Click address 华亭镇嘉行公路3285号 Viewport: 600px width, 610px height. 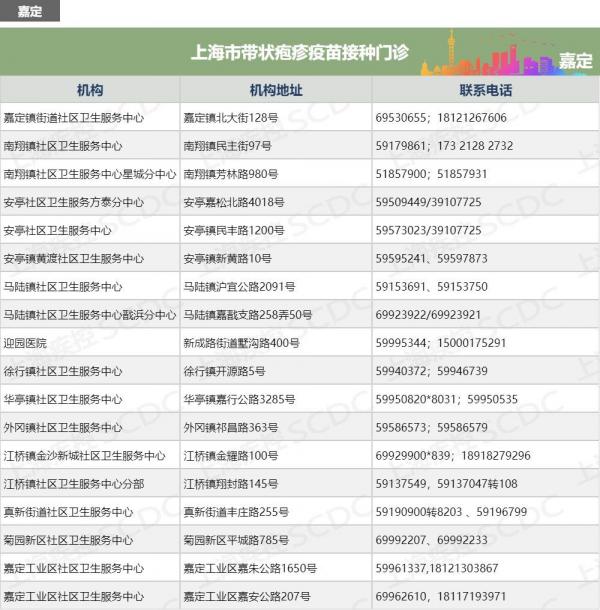click(x=239, y=400)
